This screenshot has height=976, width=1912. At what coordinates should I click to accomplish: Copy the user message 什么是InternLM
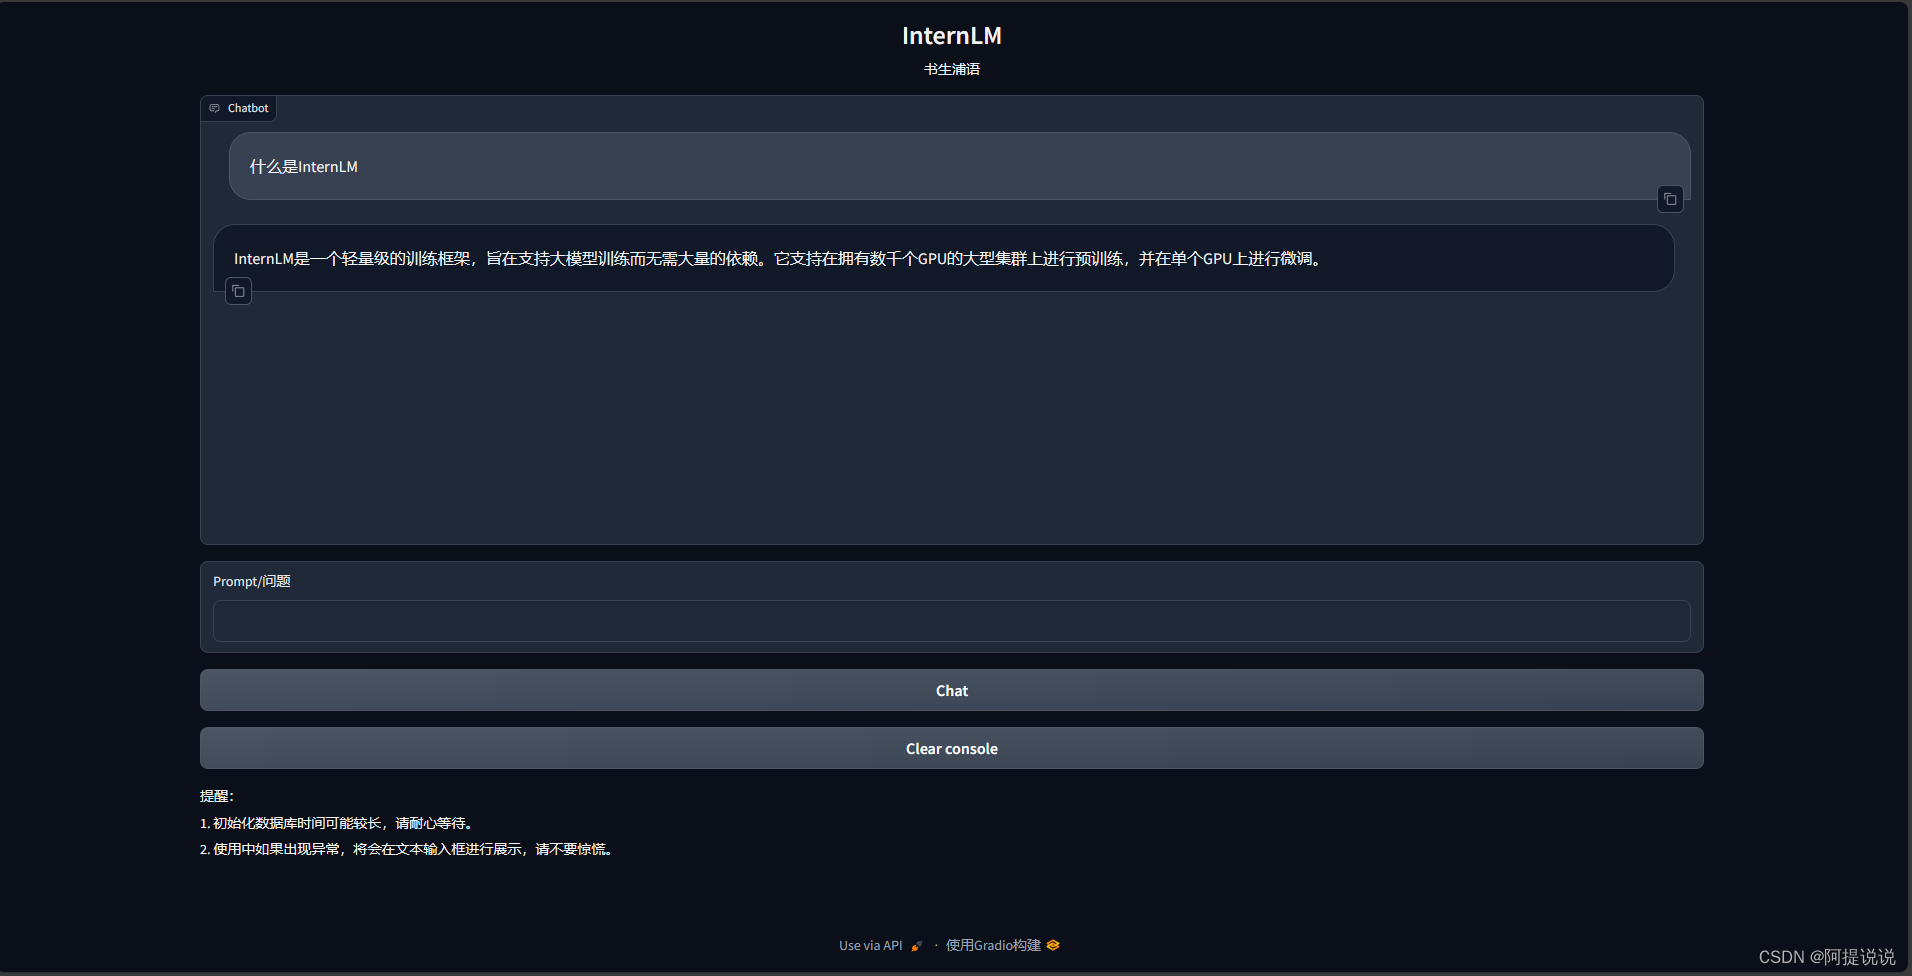point(1670,199)
